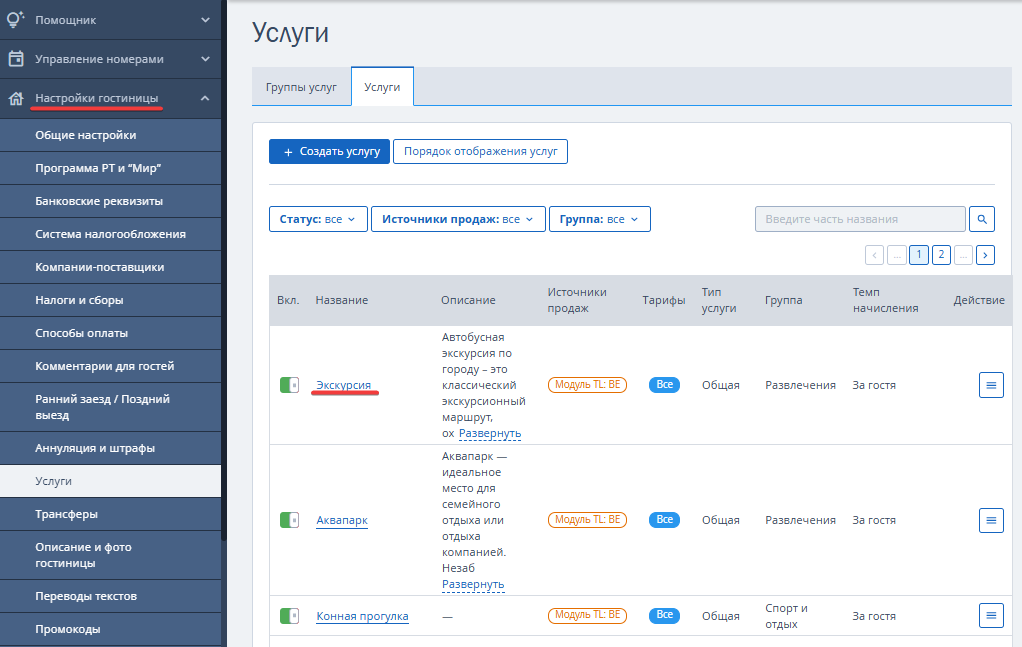Click the Создать услугу button
The height and width of the screenshot is (647, 1022).
[329, 151]
